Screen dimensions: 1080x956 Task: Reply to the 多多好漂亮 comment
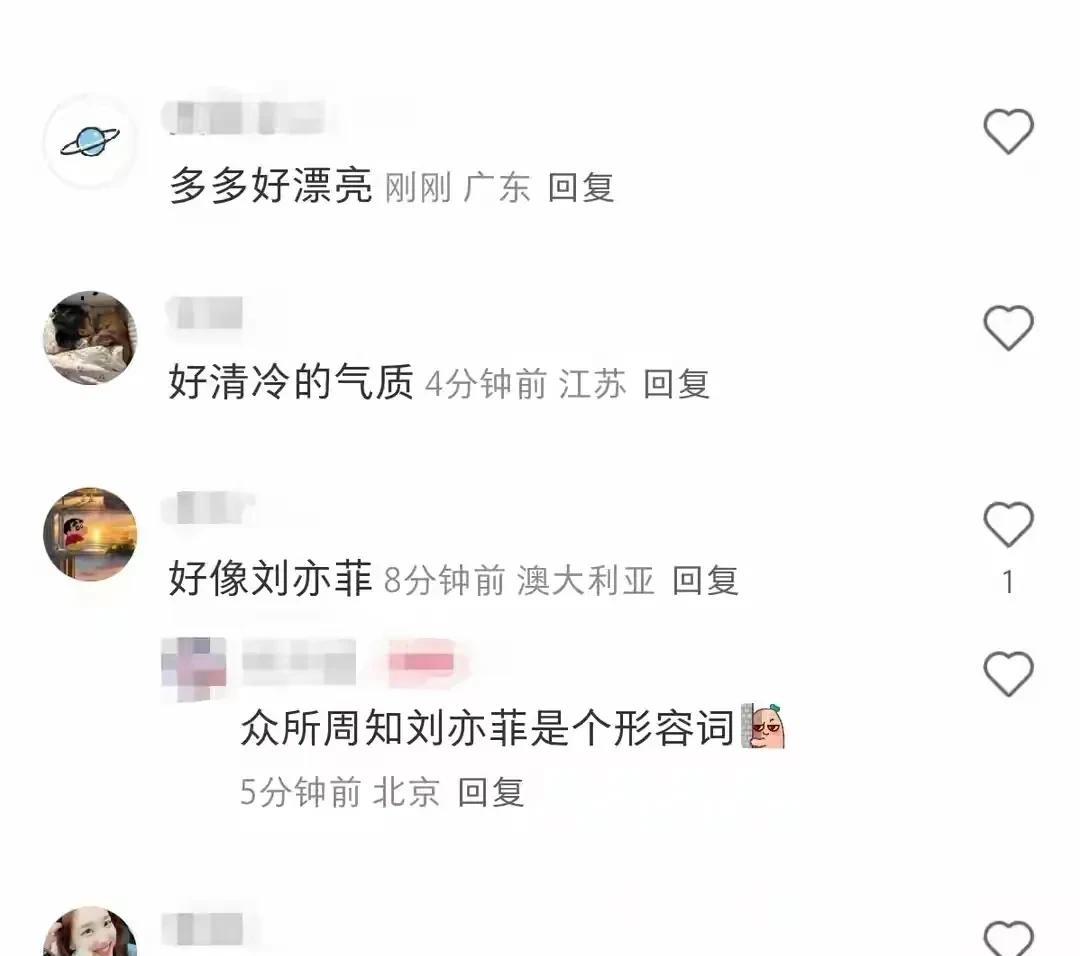pyautogui.click(x=581, y=188)
